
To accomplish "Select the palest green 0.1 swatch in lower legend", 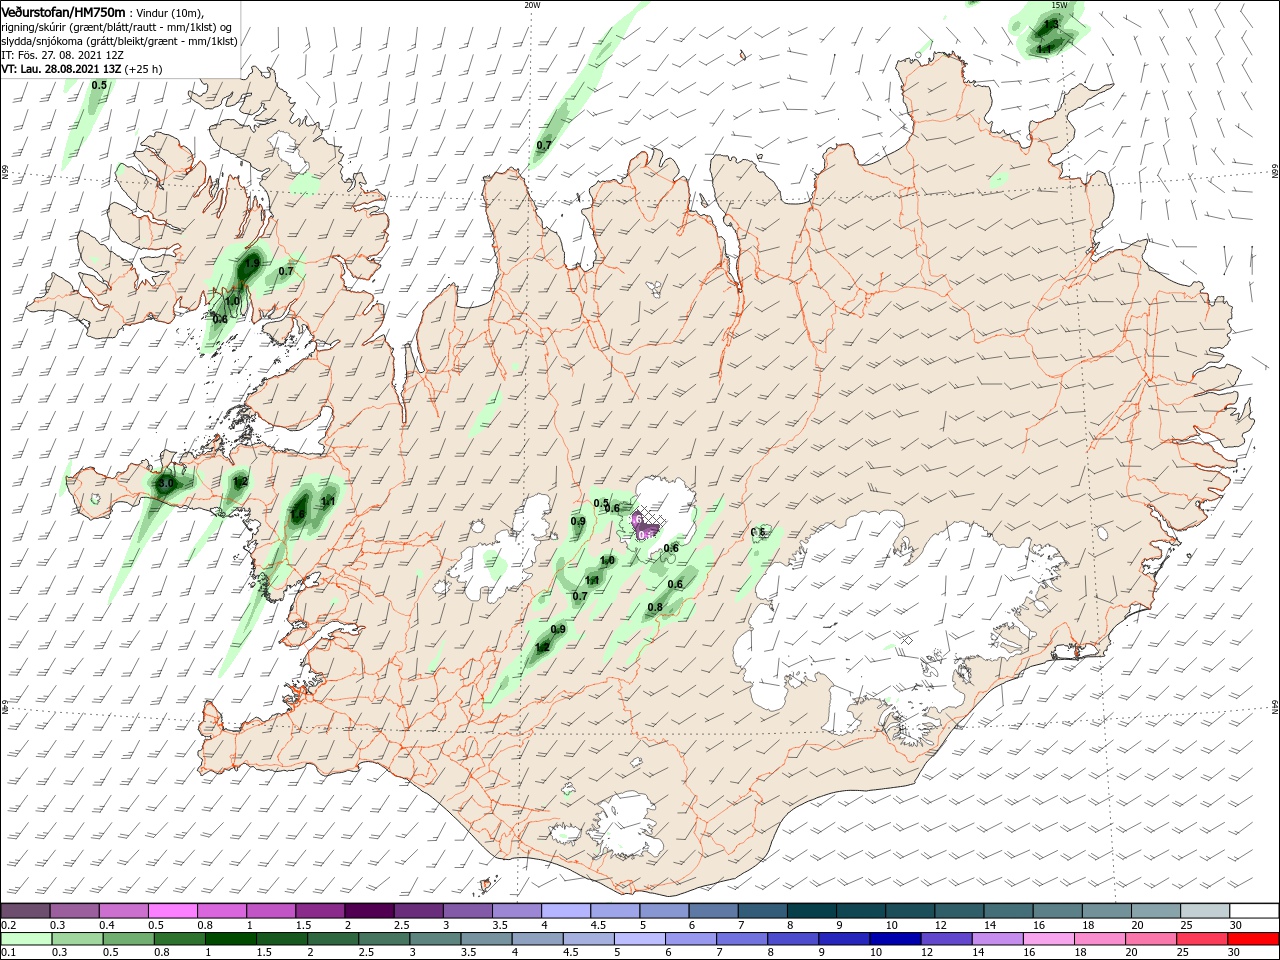I will (26, 939).
